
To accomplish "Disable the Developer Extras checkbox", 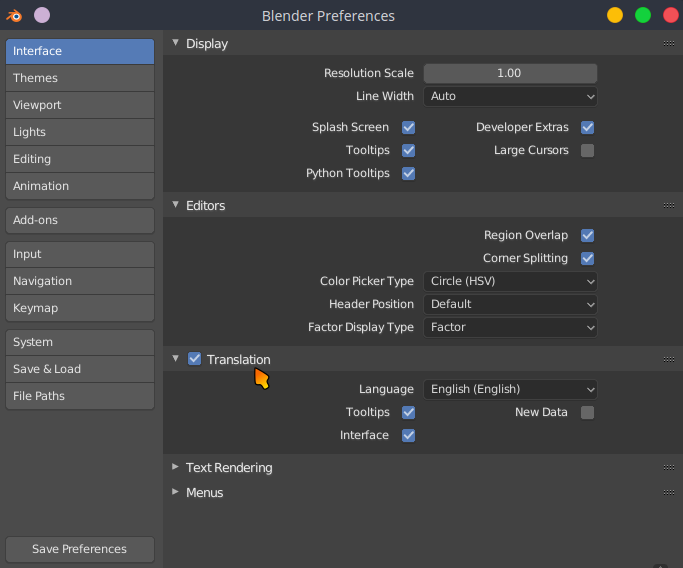I will pos(587,128).
